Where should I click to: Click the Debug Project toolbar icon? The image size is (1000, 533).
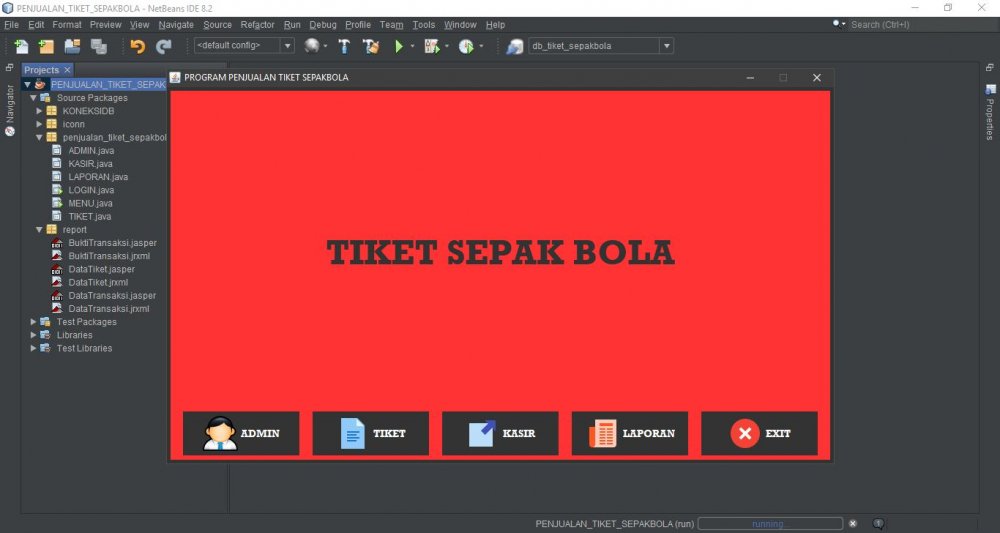(432, 46)
